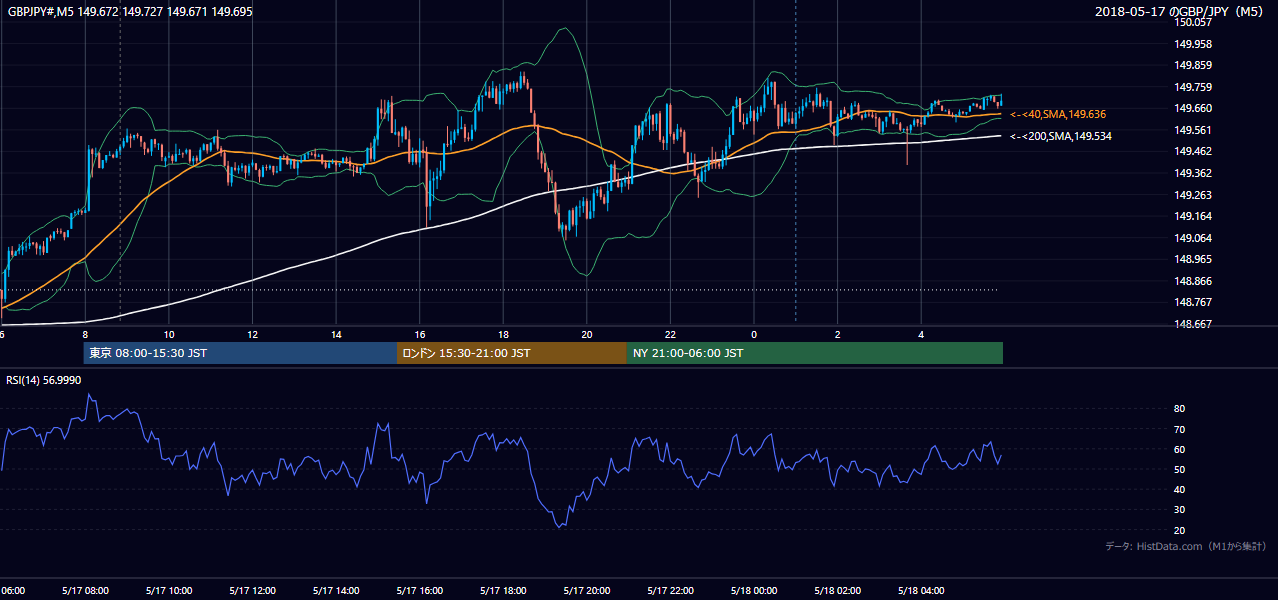Click the RSI scale value 80
The height and width of the screenshot is (600, 1278).
coord(1180,409)
